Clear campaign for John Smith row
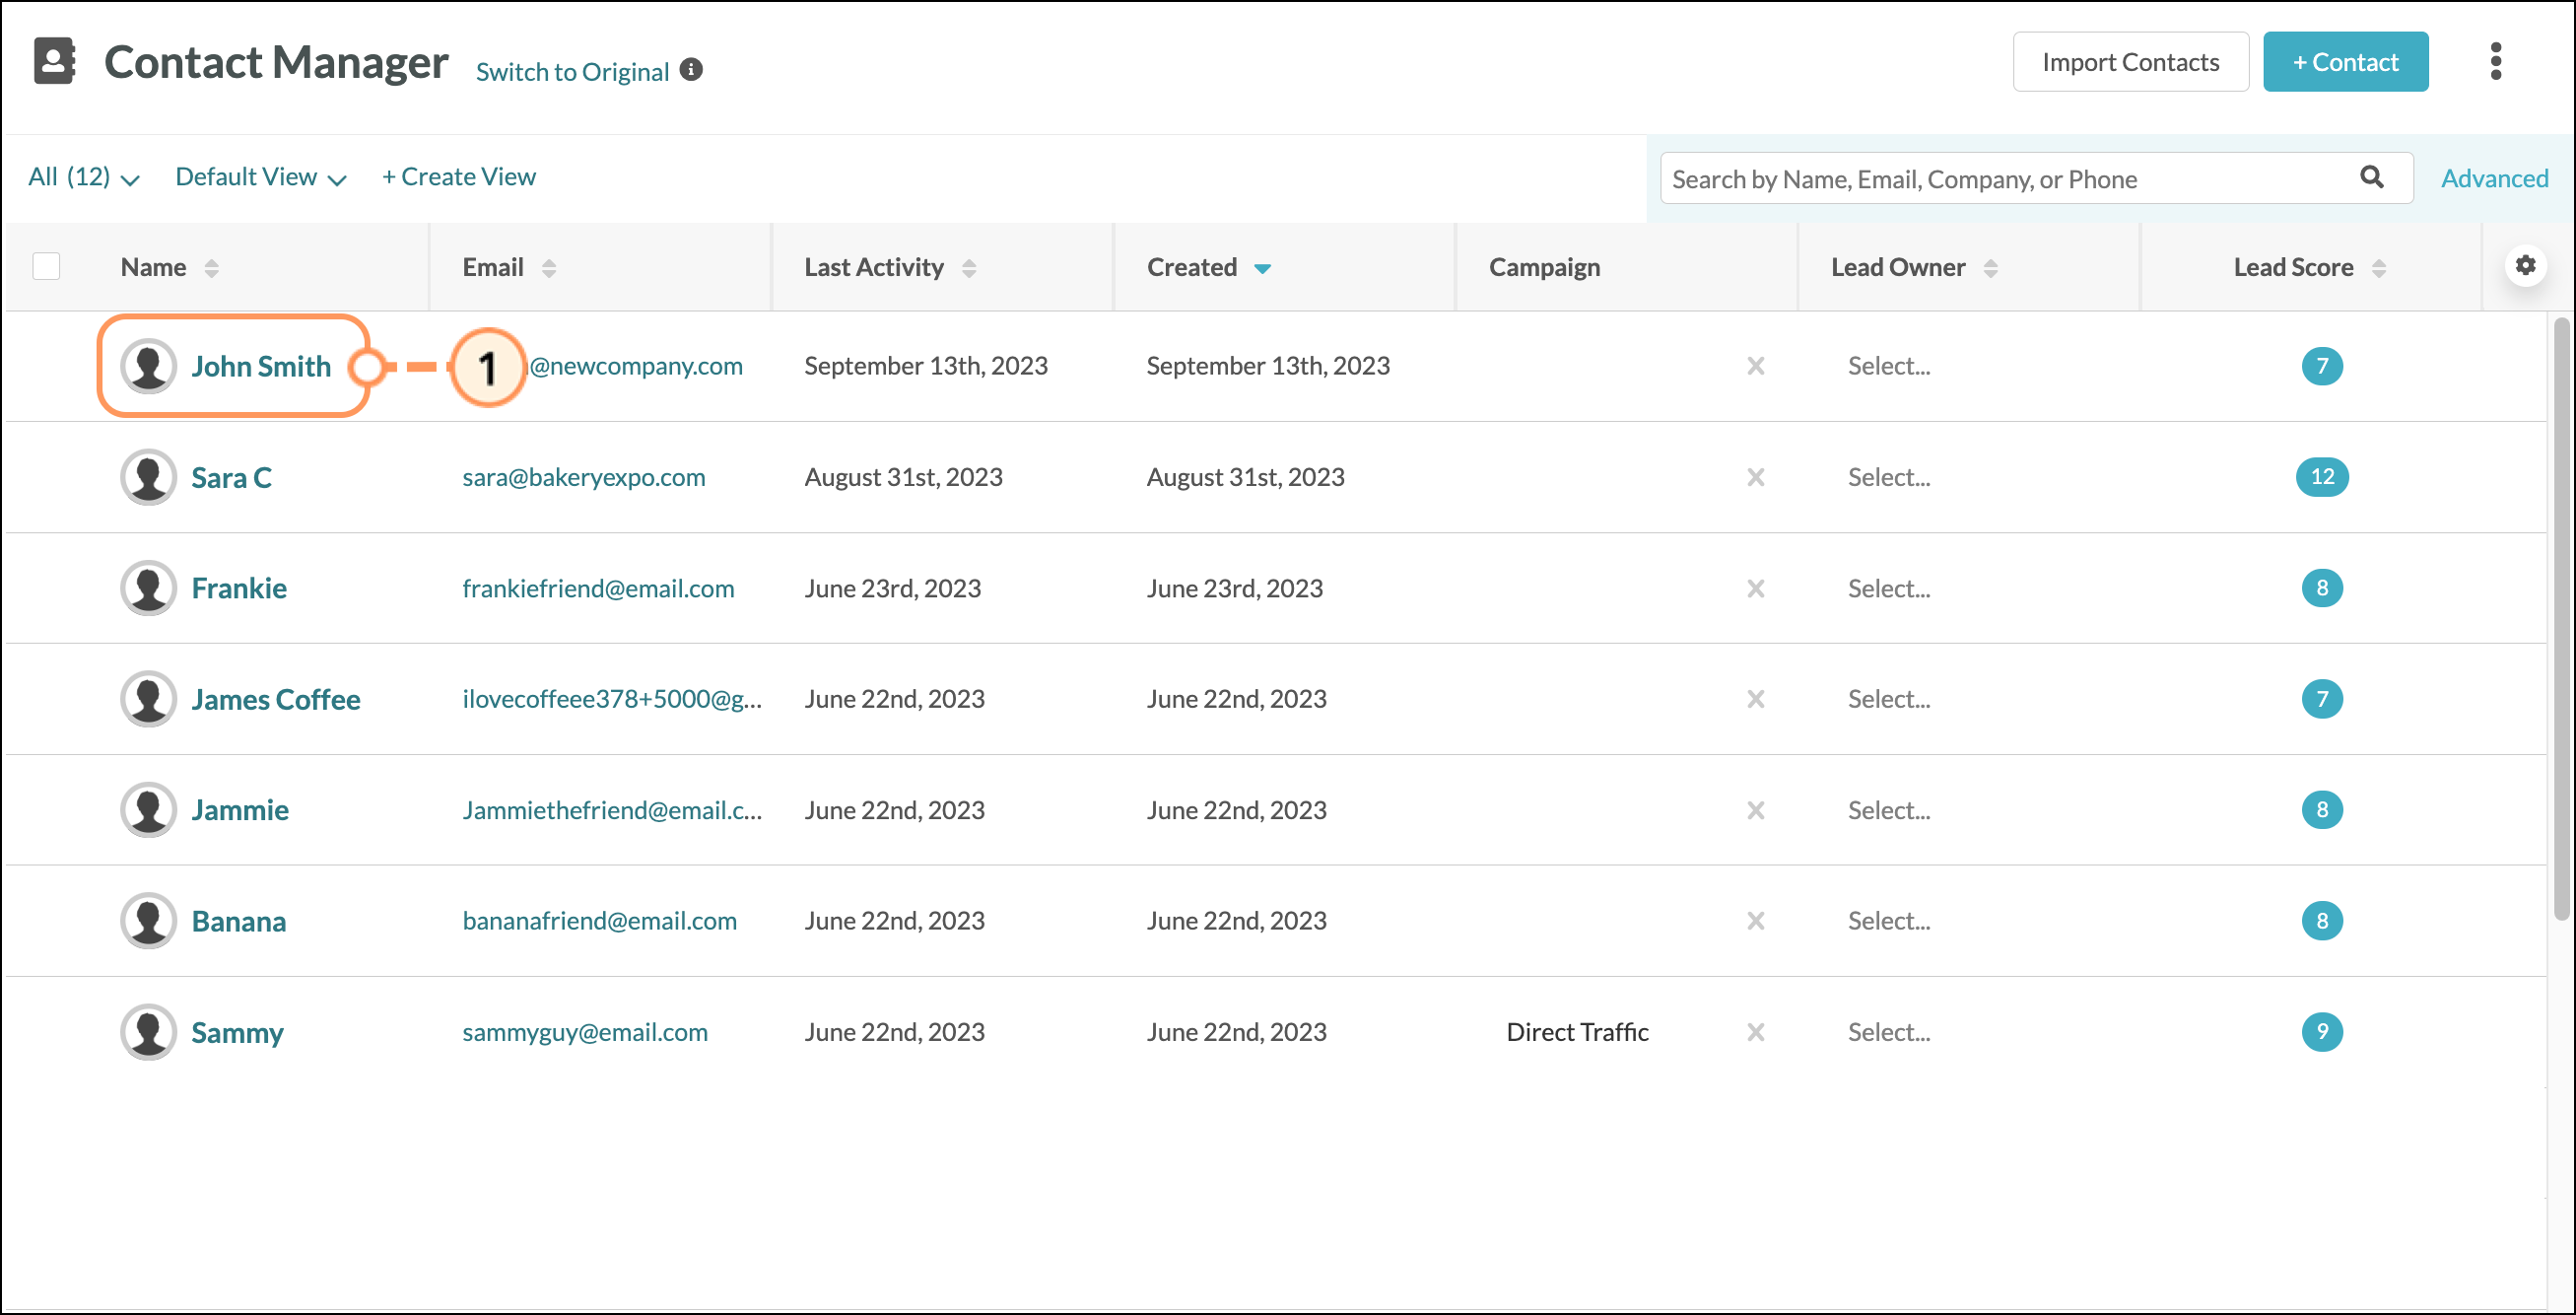The height and width of the screenshot is (1315, 2576). pyautogui.click(x=1756, y=366)
